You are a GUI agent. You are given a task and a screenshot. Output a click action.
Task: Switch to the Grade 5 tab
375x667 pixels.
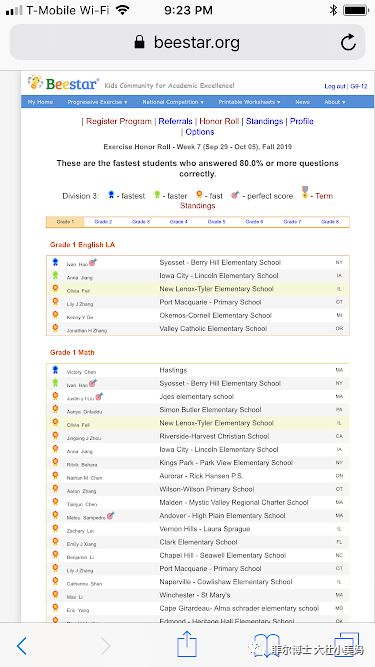point(216,222)
